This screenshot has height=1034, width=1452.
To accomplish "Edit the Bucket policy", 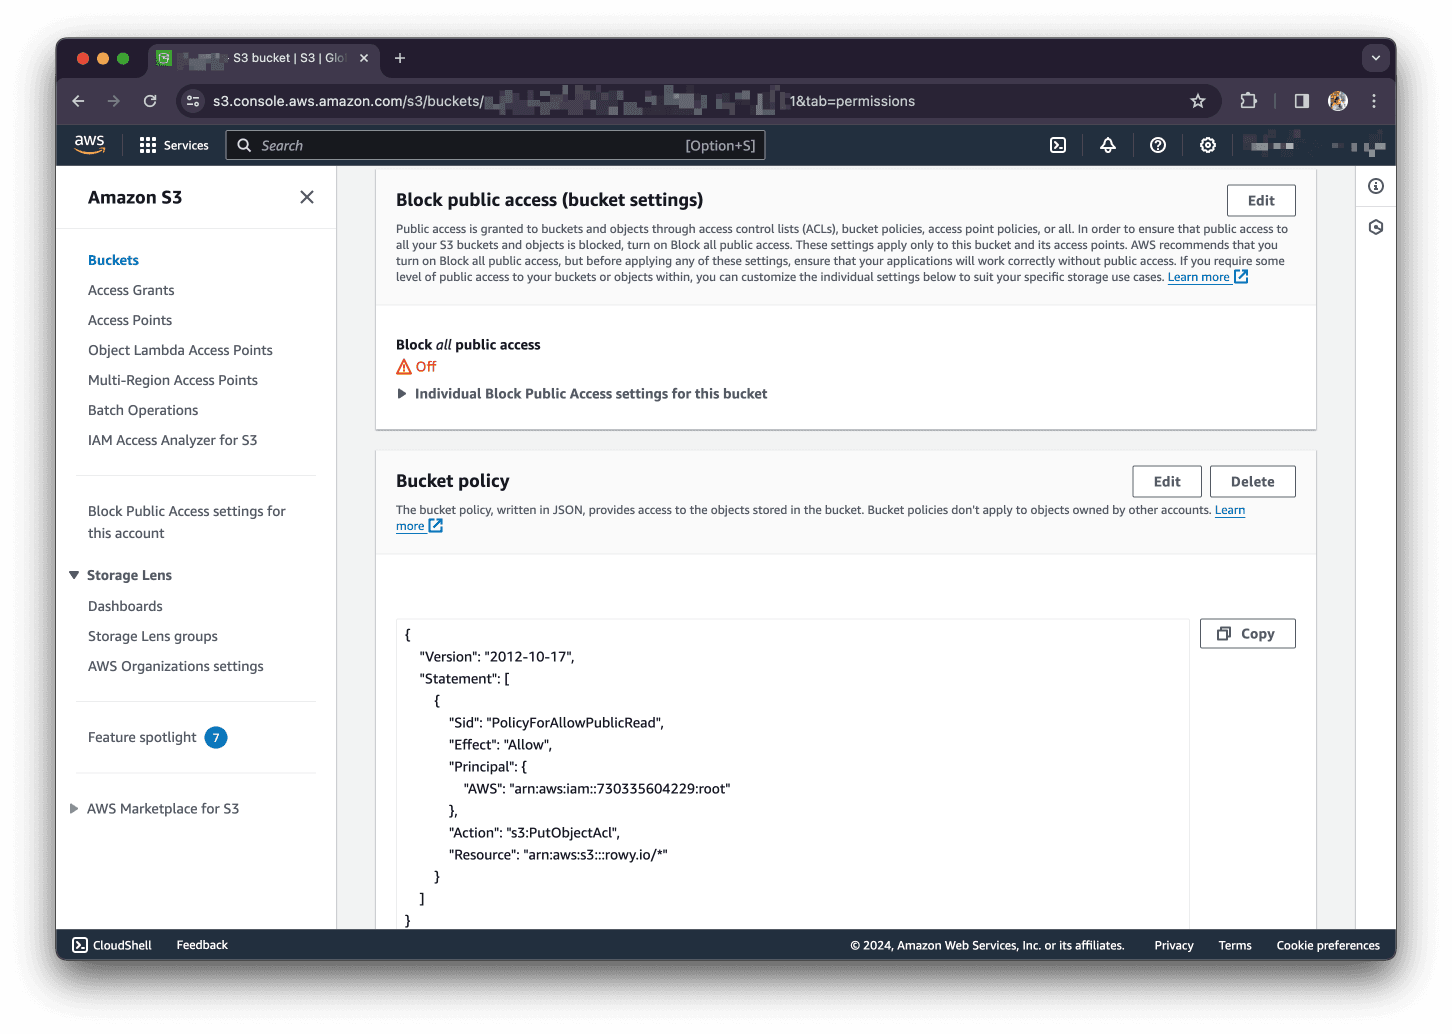I will 1166,481.
